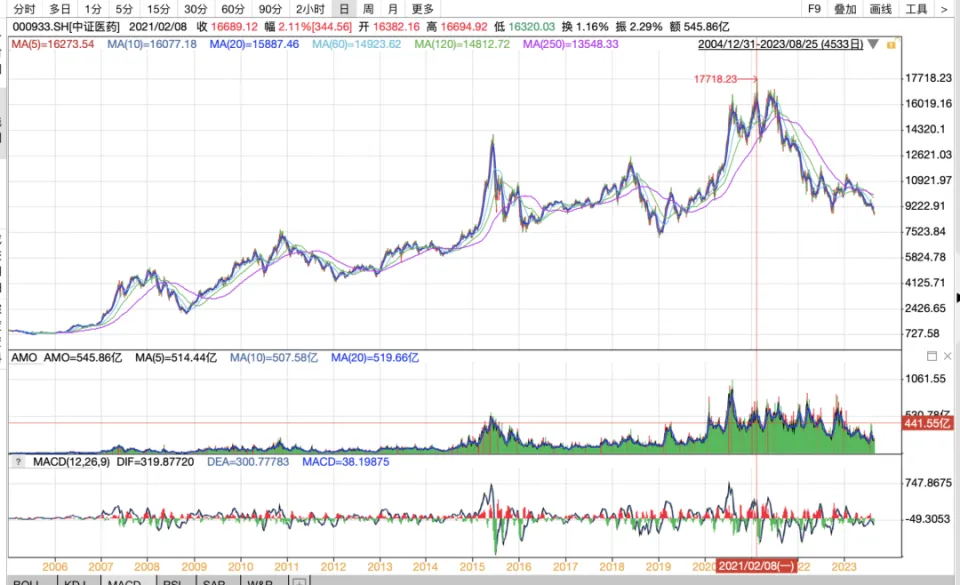Click the orange lock icon beside date range

(891, 45)
